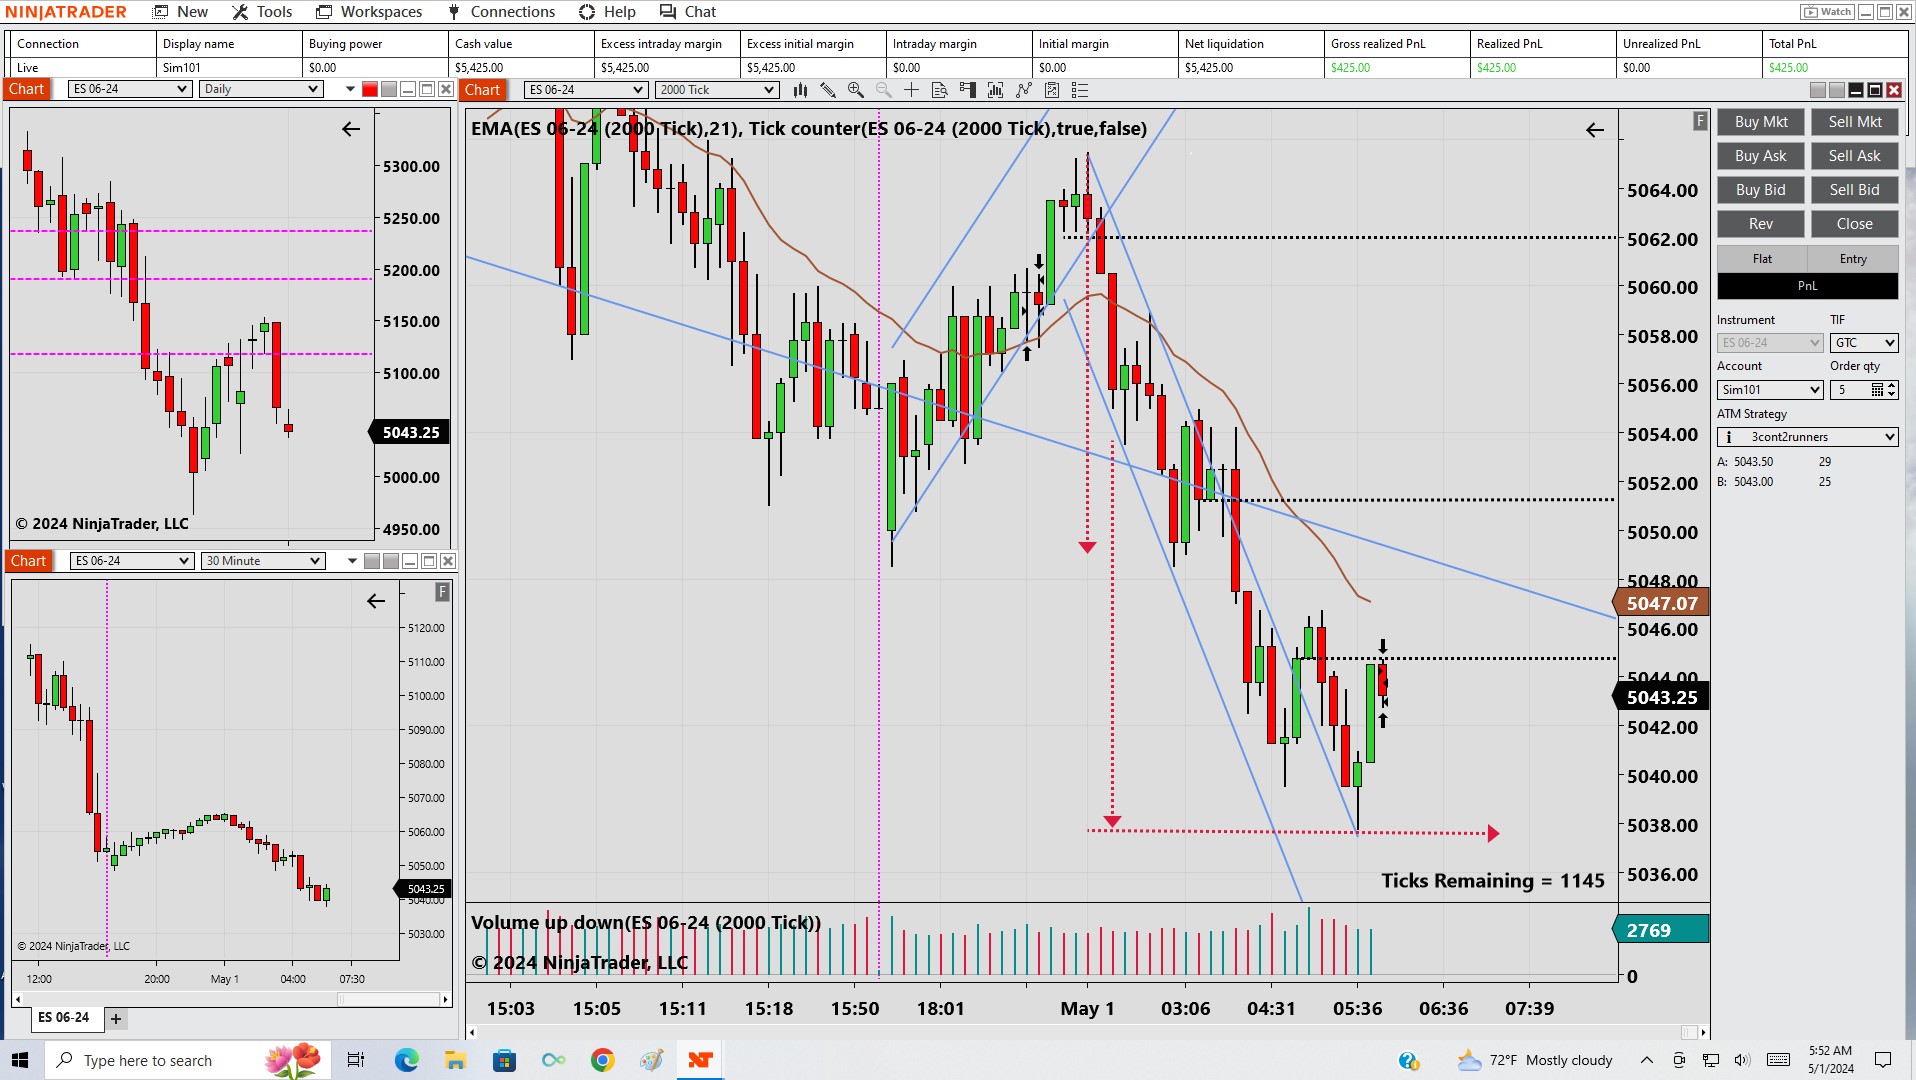Click the ATM strategy info icon
1916x1080 pixels.
tap(1729, 437)
